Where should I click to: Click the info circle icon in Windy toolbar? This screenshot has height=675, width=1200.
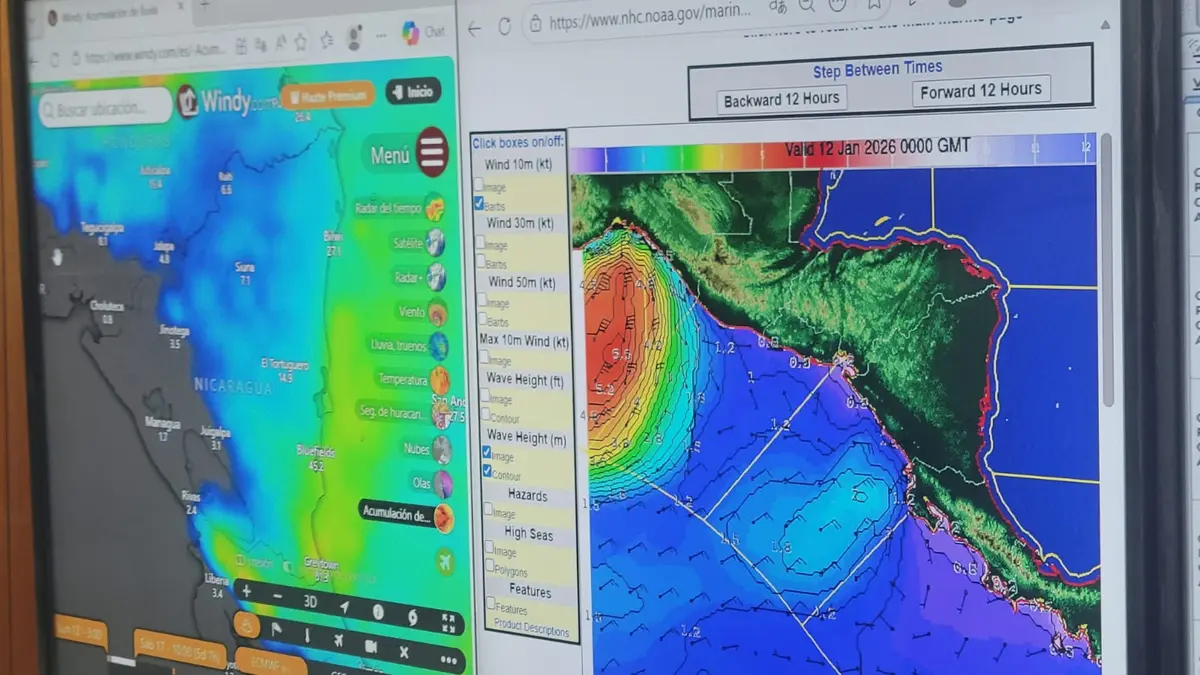tap(378, 612)
